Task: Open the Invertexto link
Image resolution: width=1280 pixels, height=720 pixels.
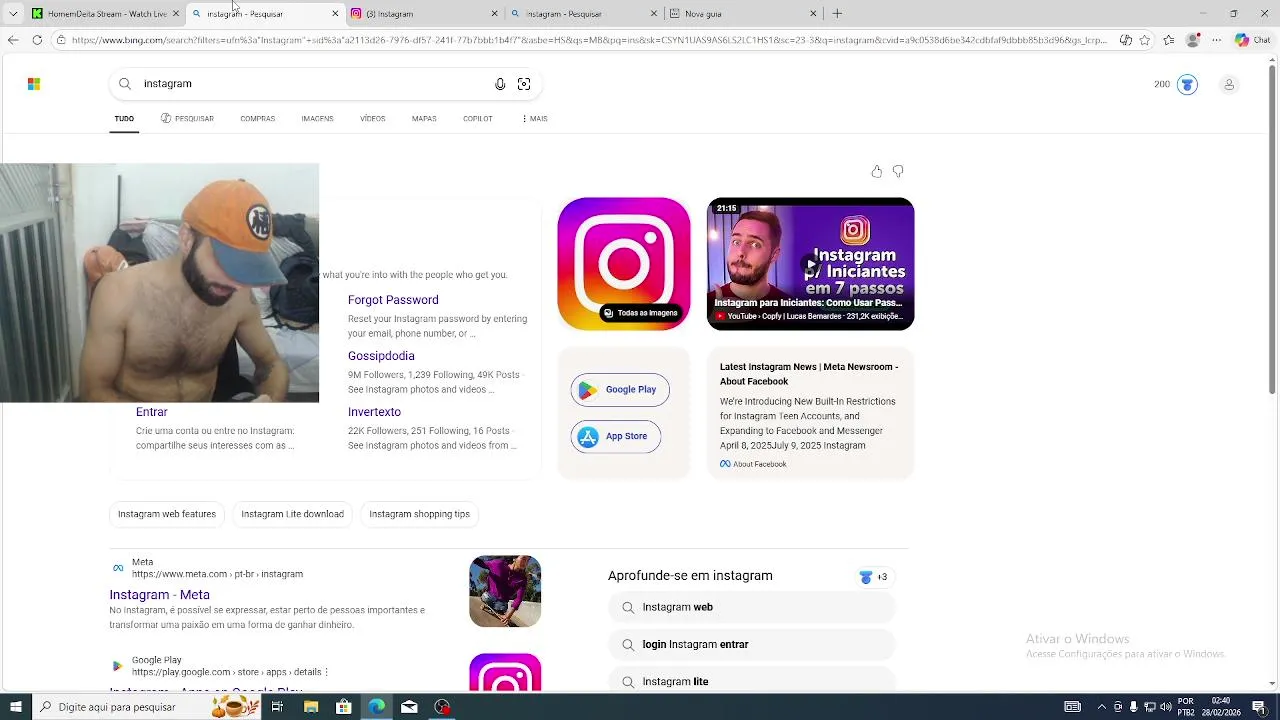Action: (374, 412)
